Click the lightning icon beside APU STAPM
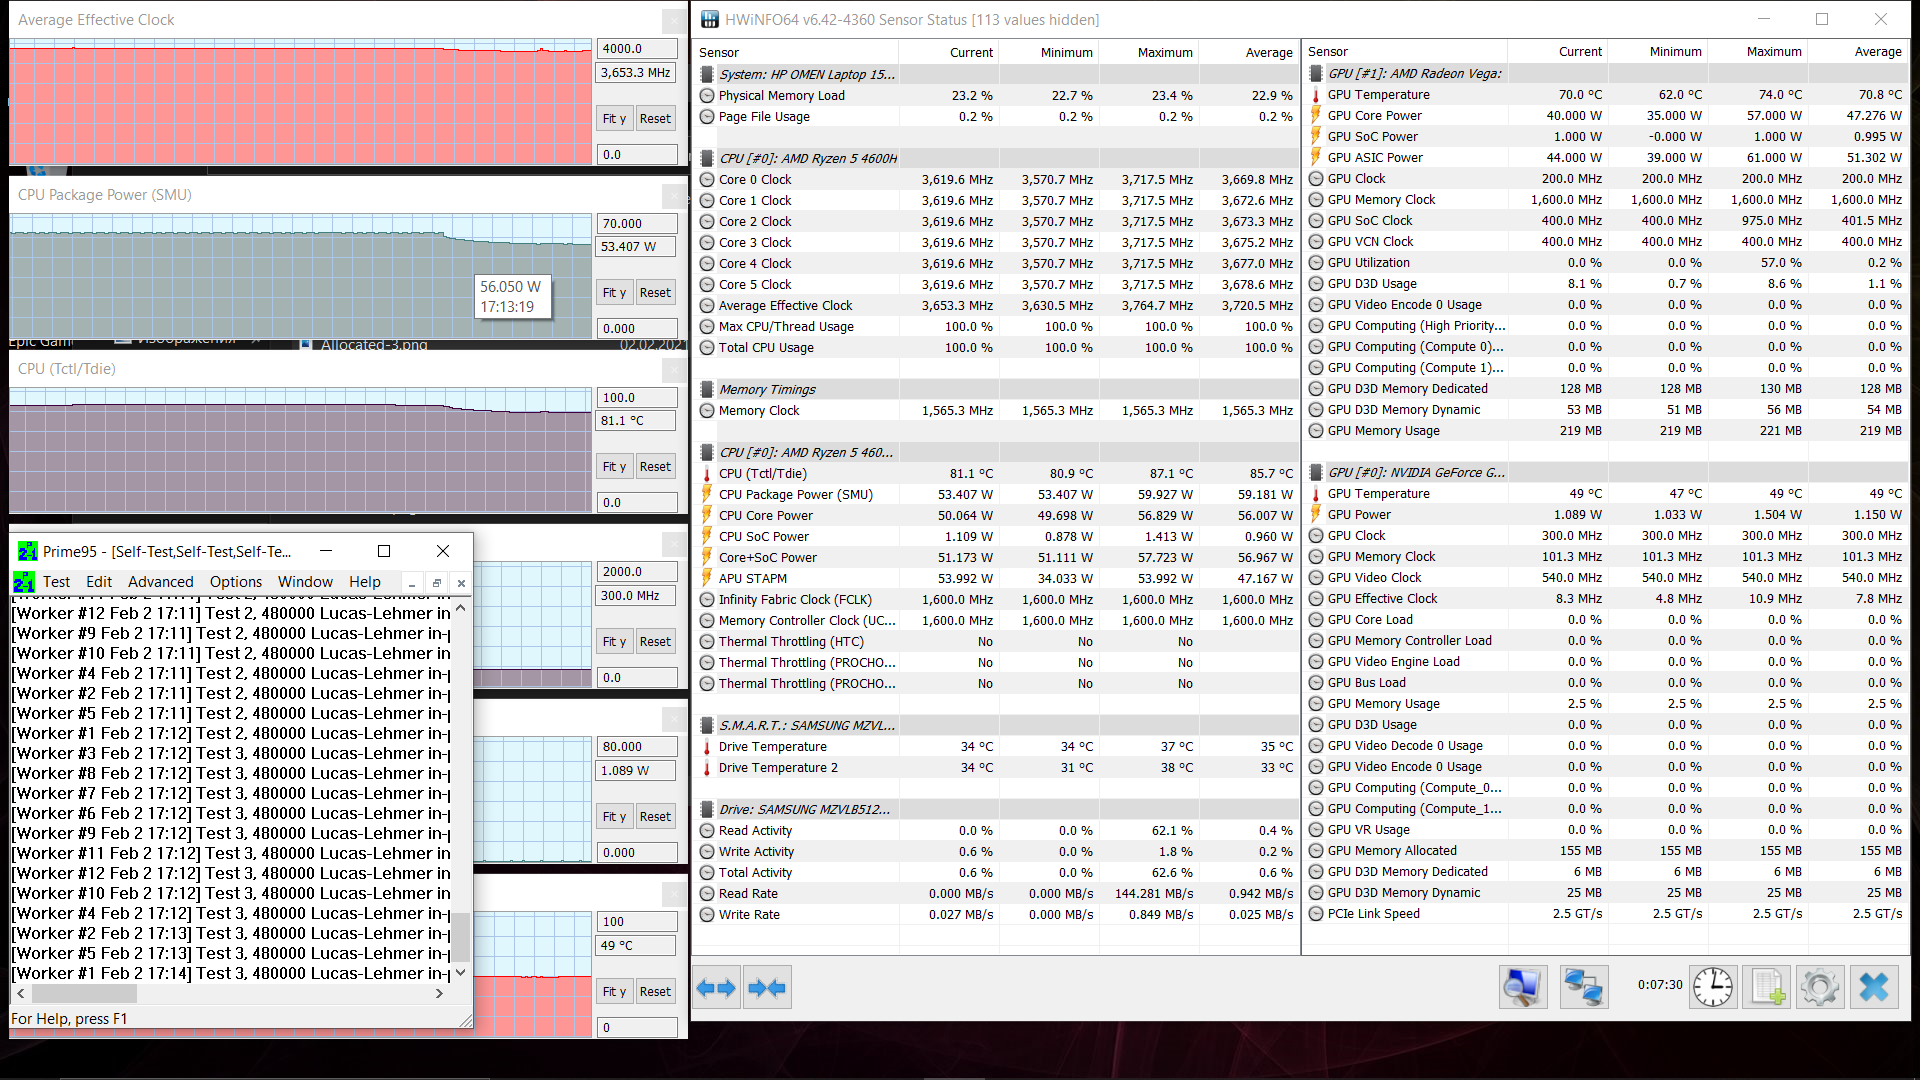The image size is (1920, 1080). pos(707,579)
